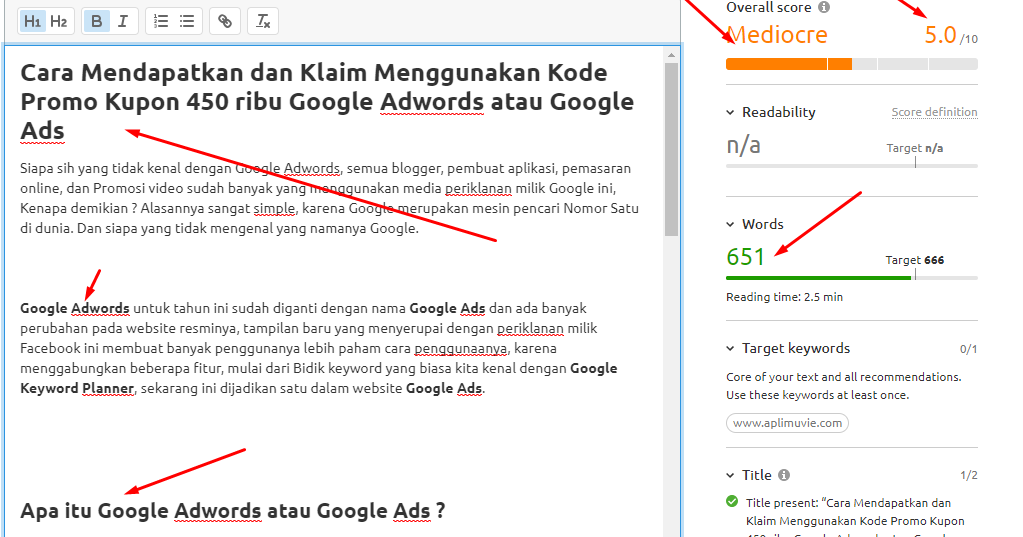
Task: Click the 651 word count value
Action: 745,257
